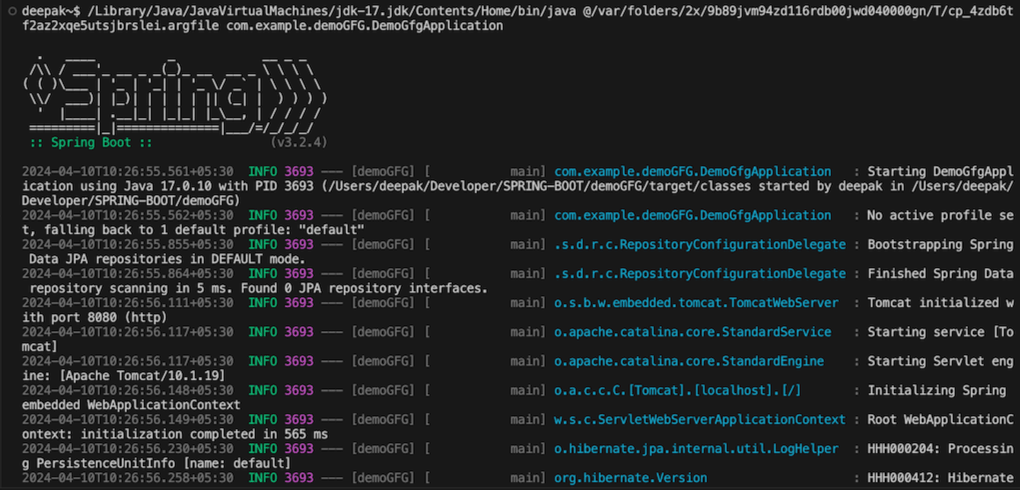Click the "o.hibernate.jpa.internal.util.LogHelper" logger name
Screen dimensions: 1020x490
[696, 448]
